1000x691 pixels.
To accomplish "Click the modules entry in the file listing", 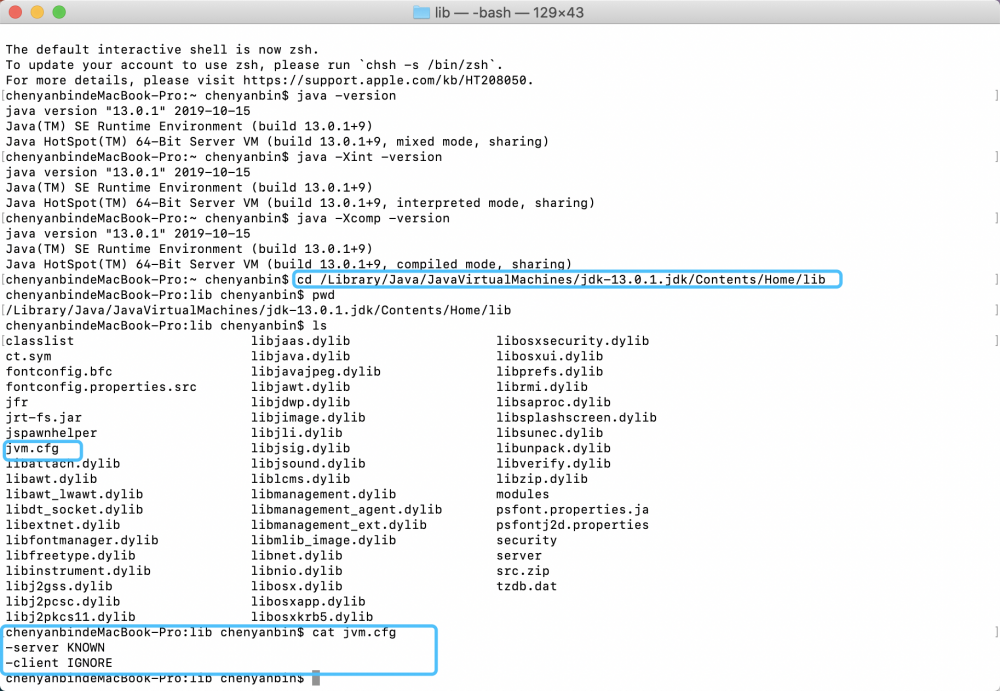I will (x=521, y=494).
